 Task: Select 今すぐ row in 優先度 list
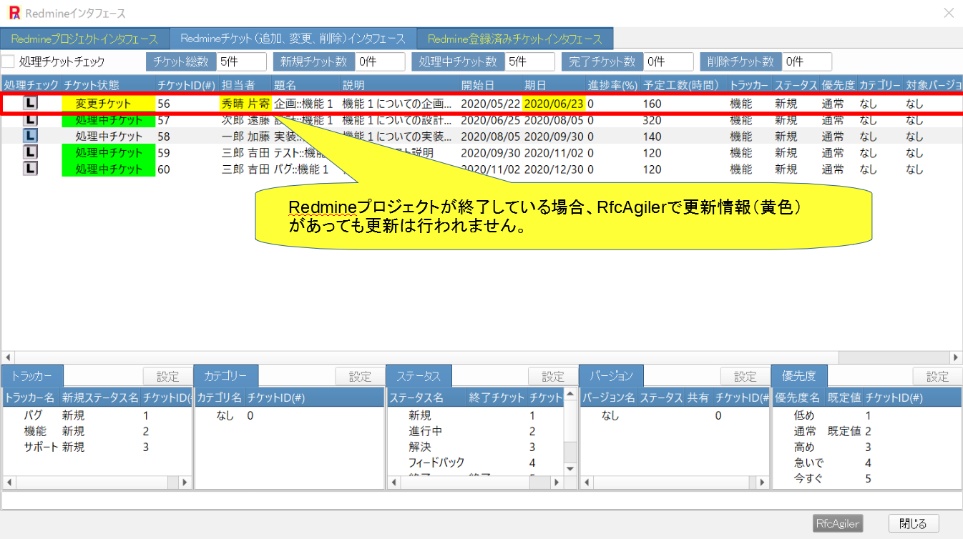[867, 478]
